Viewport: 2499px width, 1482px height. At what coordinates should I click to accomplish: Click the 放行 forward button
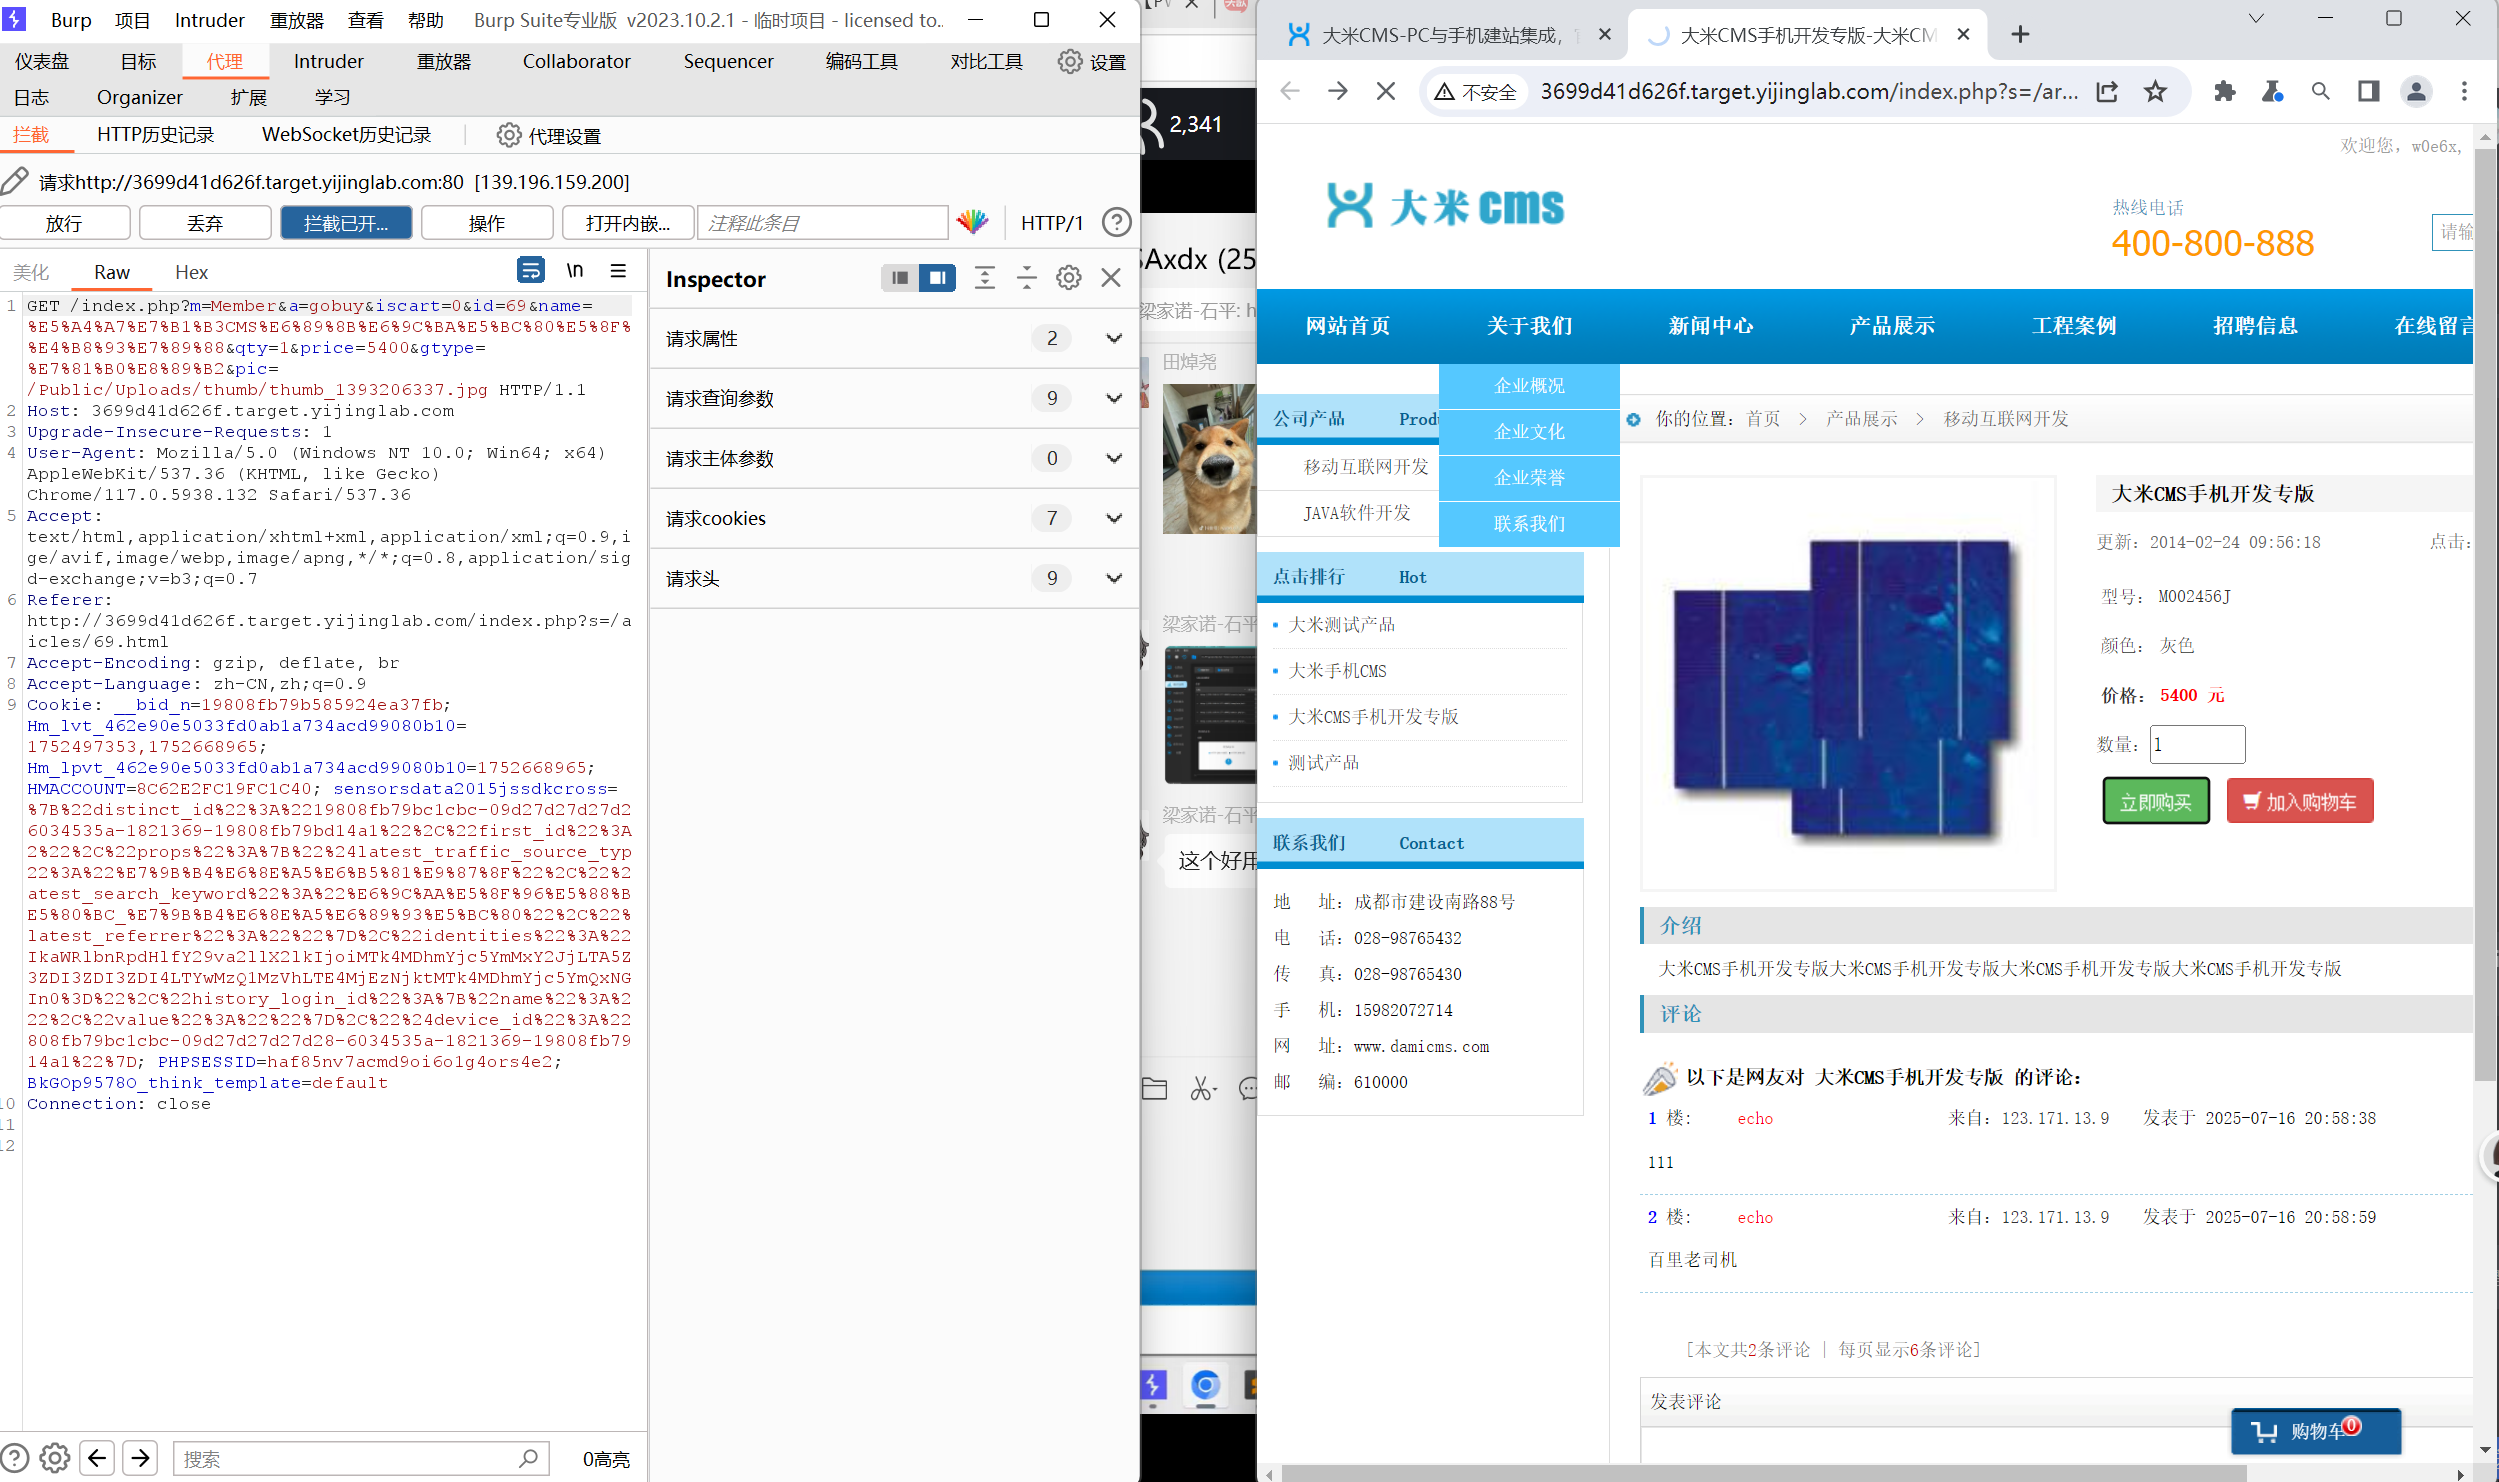pyautogui.click(x=65, y=222)
